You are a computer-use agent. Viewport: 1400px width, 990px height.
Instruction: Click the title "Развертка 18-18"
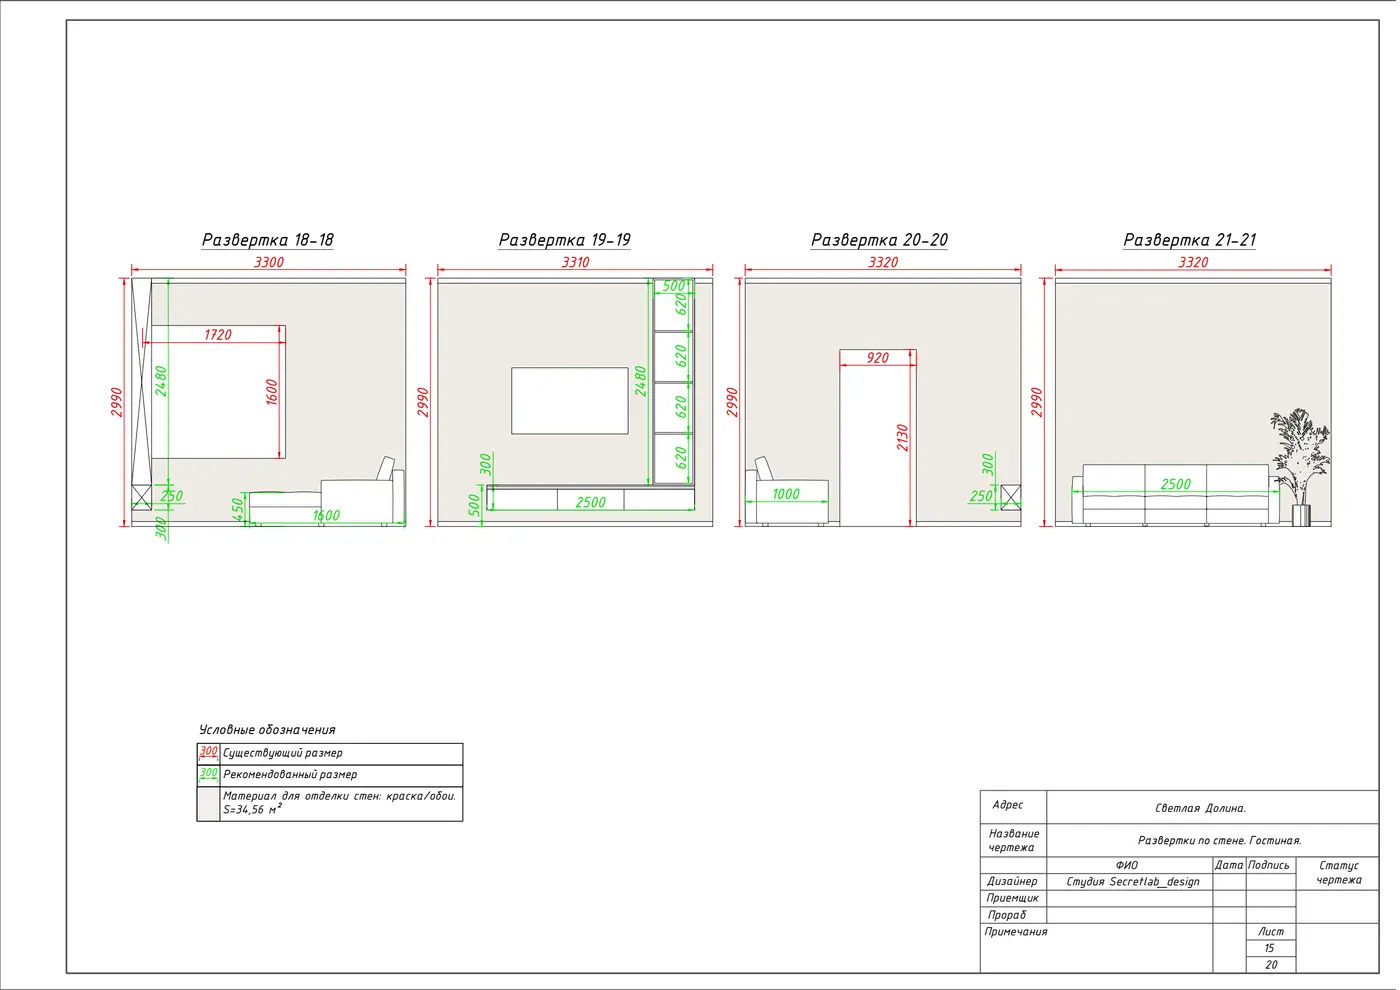[x=268, y=240]
